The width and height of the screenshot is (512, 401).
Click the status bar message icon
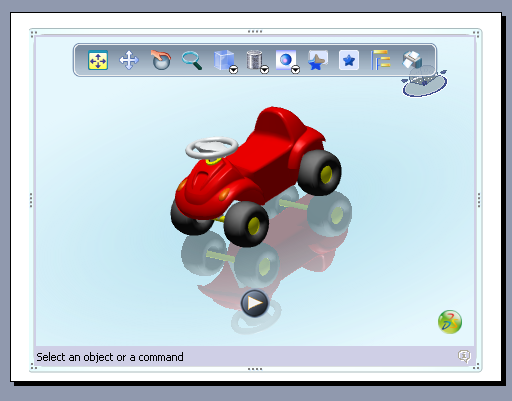[464, 356]
